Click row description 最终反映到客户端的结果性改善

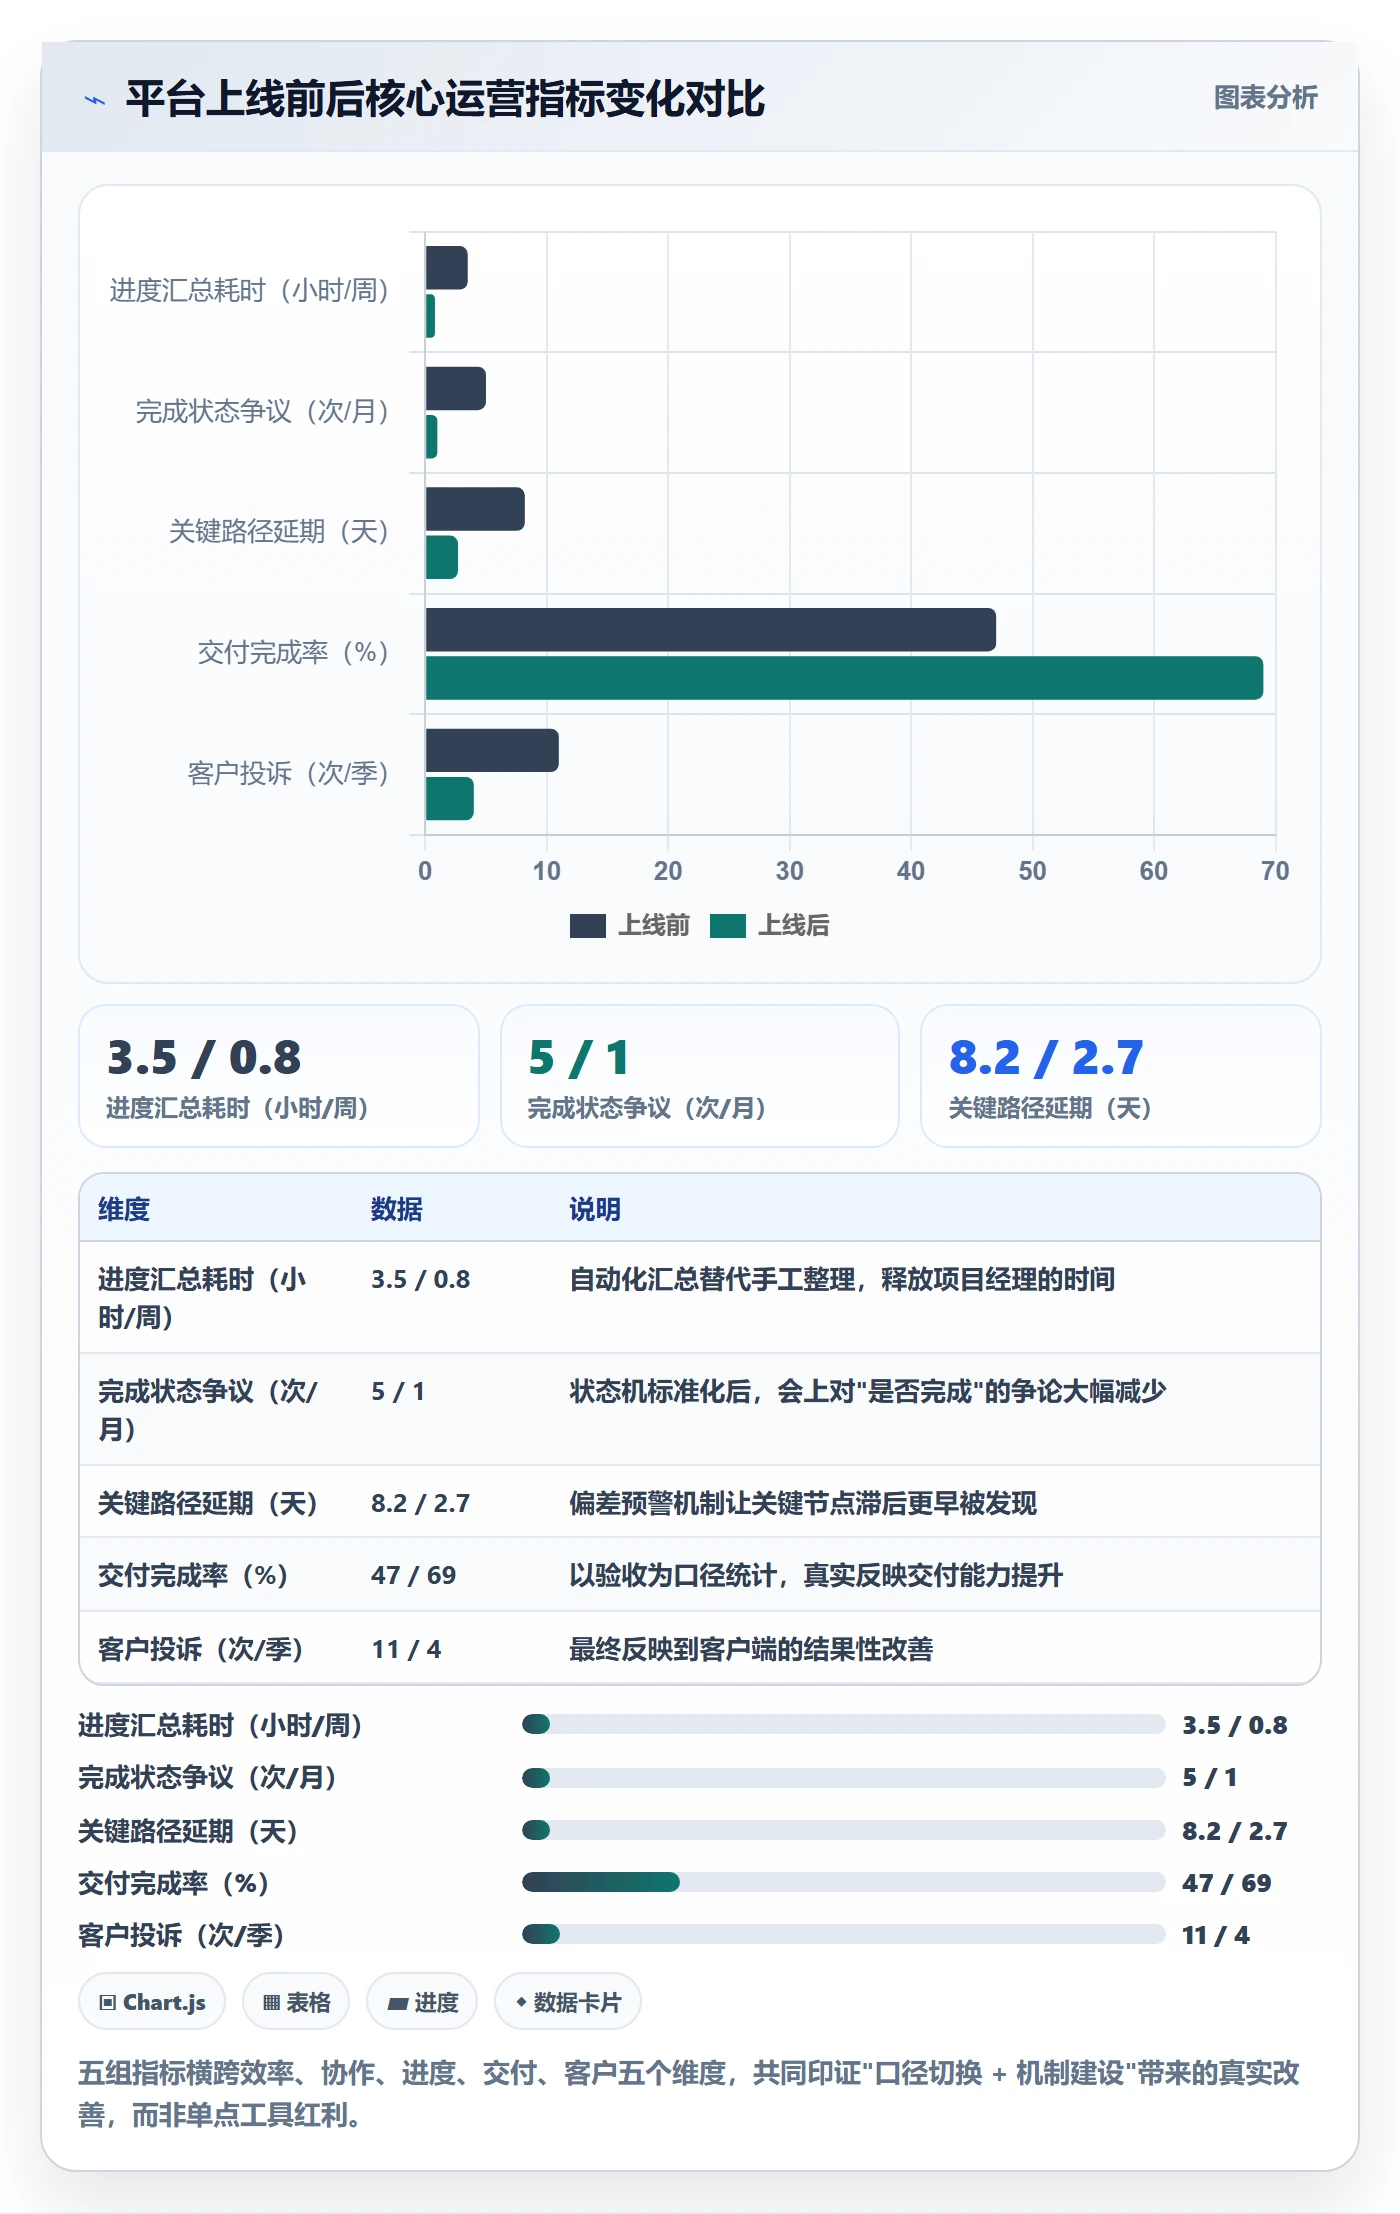pos(751,1649)
